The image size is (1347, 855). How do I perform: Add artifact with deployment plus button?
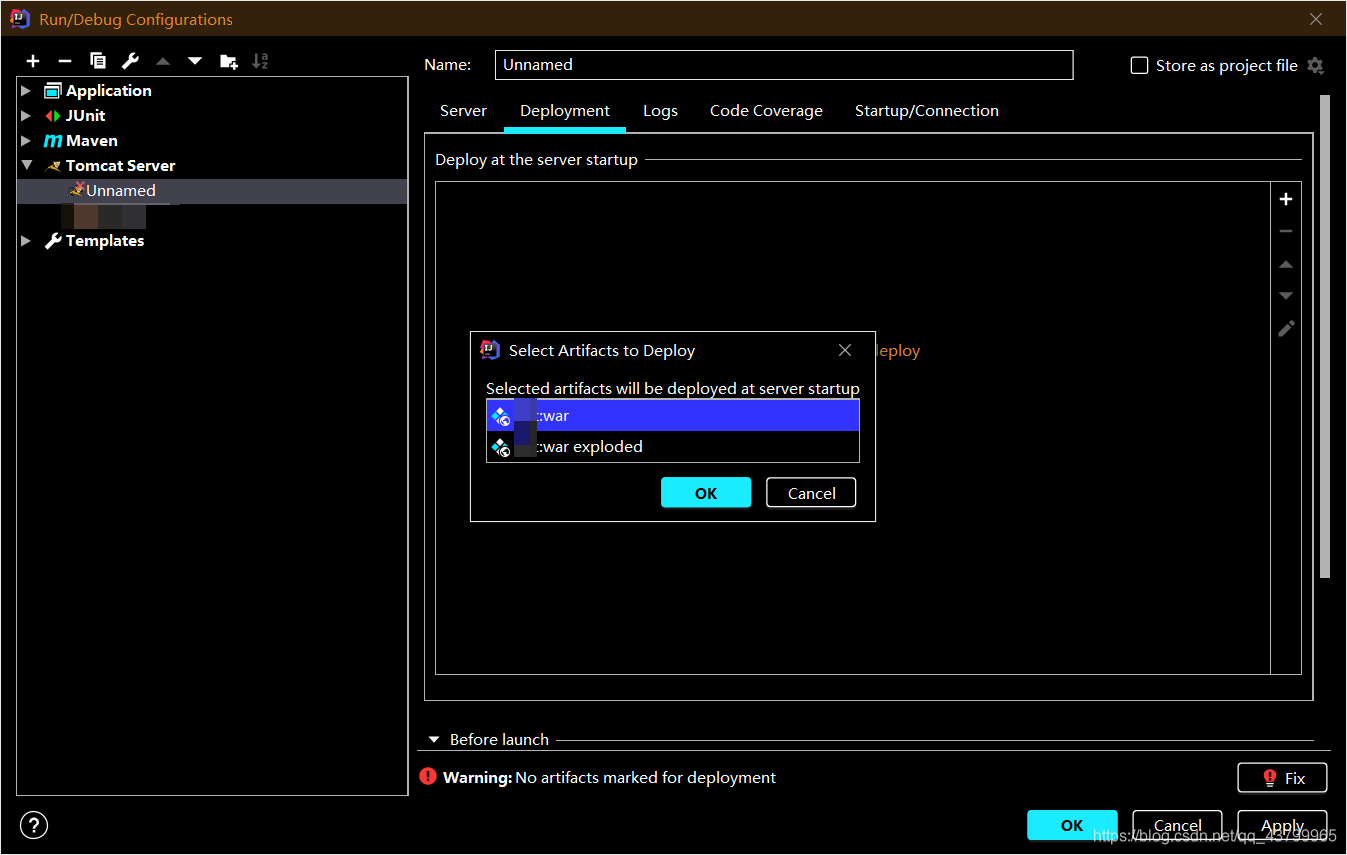pos(1286,199)
